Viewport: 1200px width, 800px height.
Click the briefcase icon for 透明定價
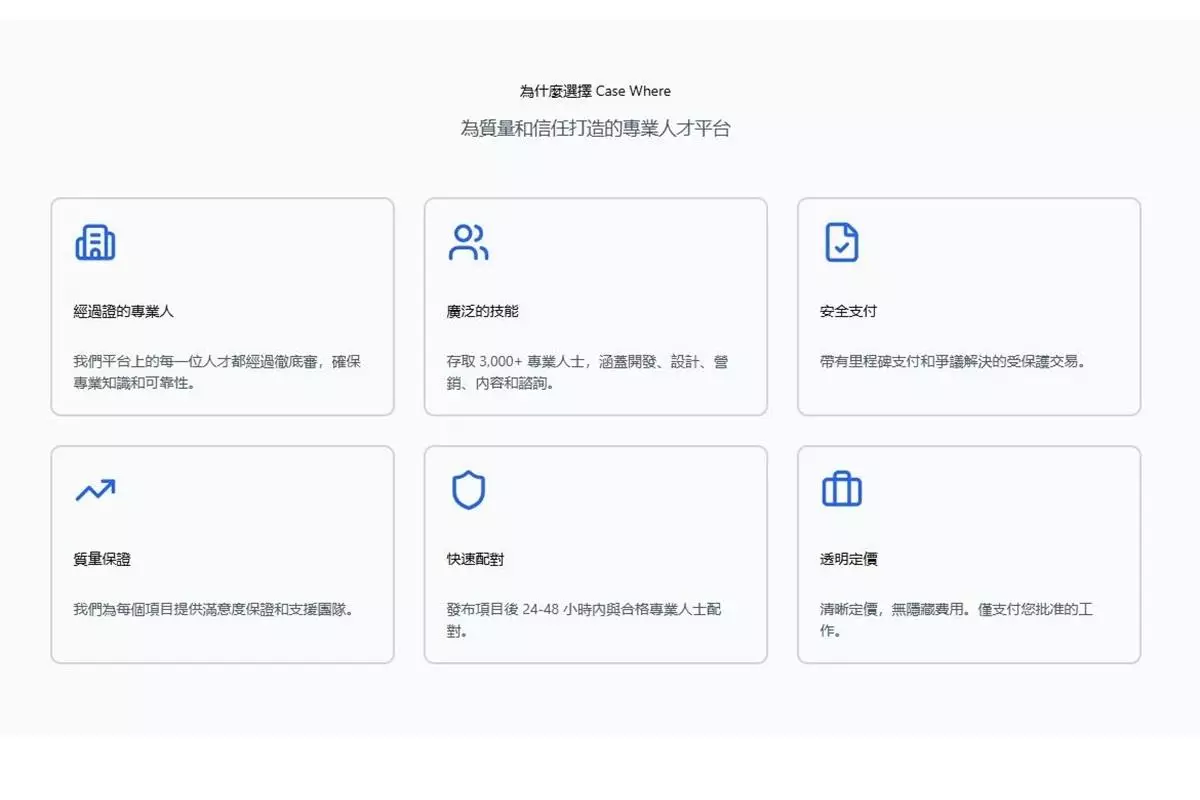[x=841, y=490]
